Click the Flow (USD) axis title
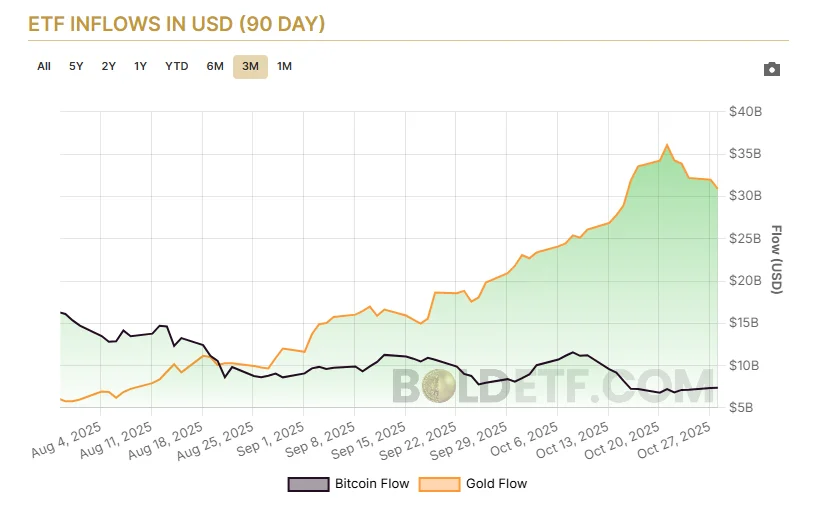The width and height of the screenshot is (818, 506). pyautogui.click(x=777, y=260)
